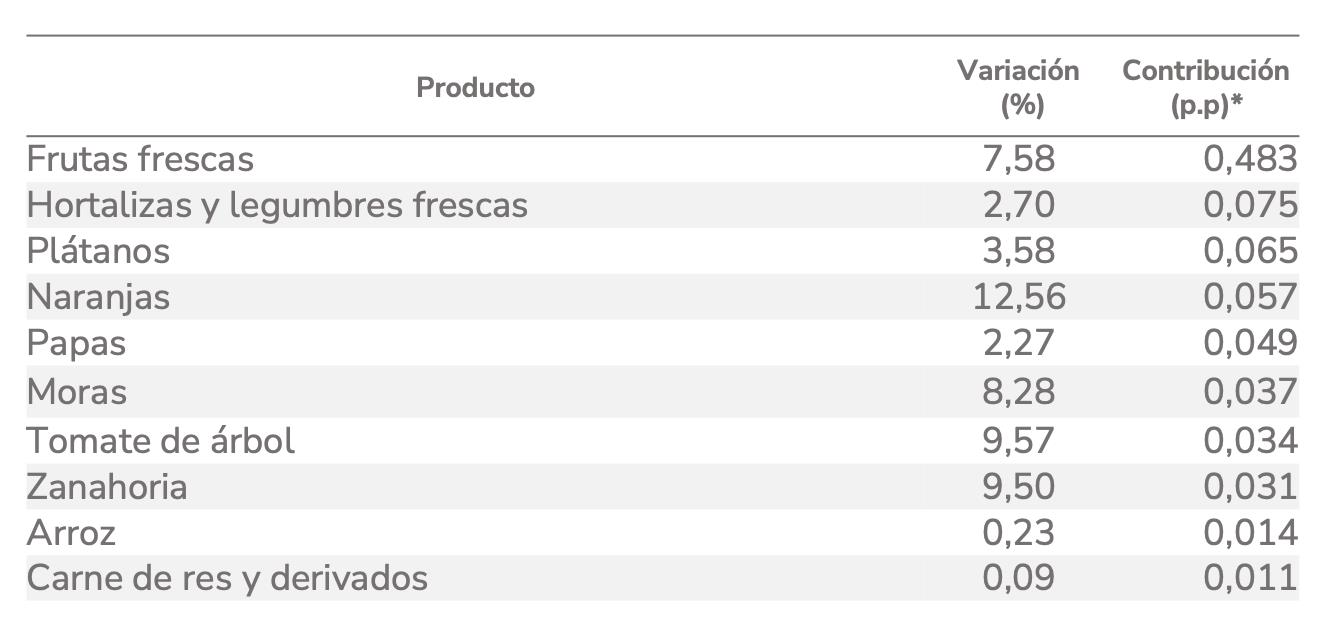Select the 0,075 contribution value

click(x=1250, y=205)
